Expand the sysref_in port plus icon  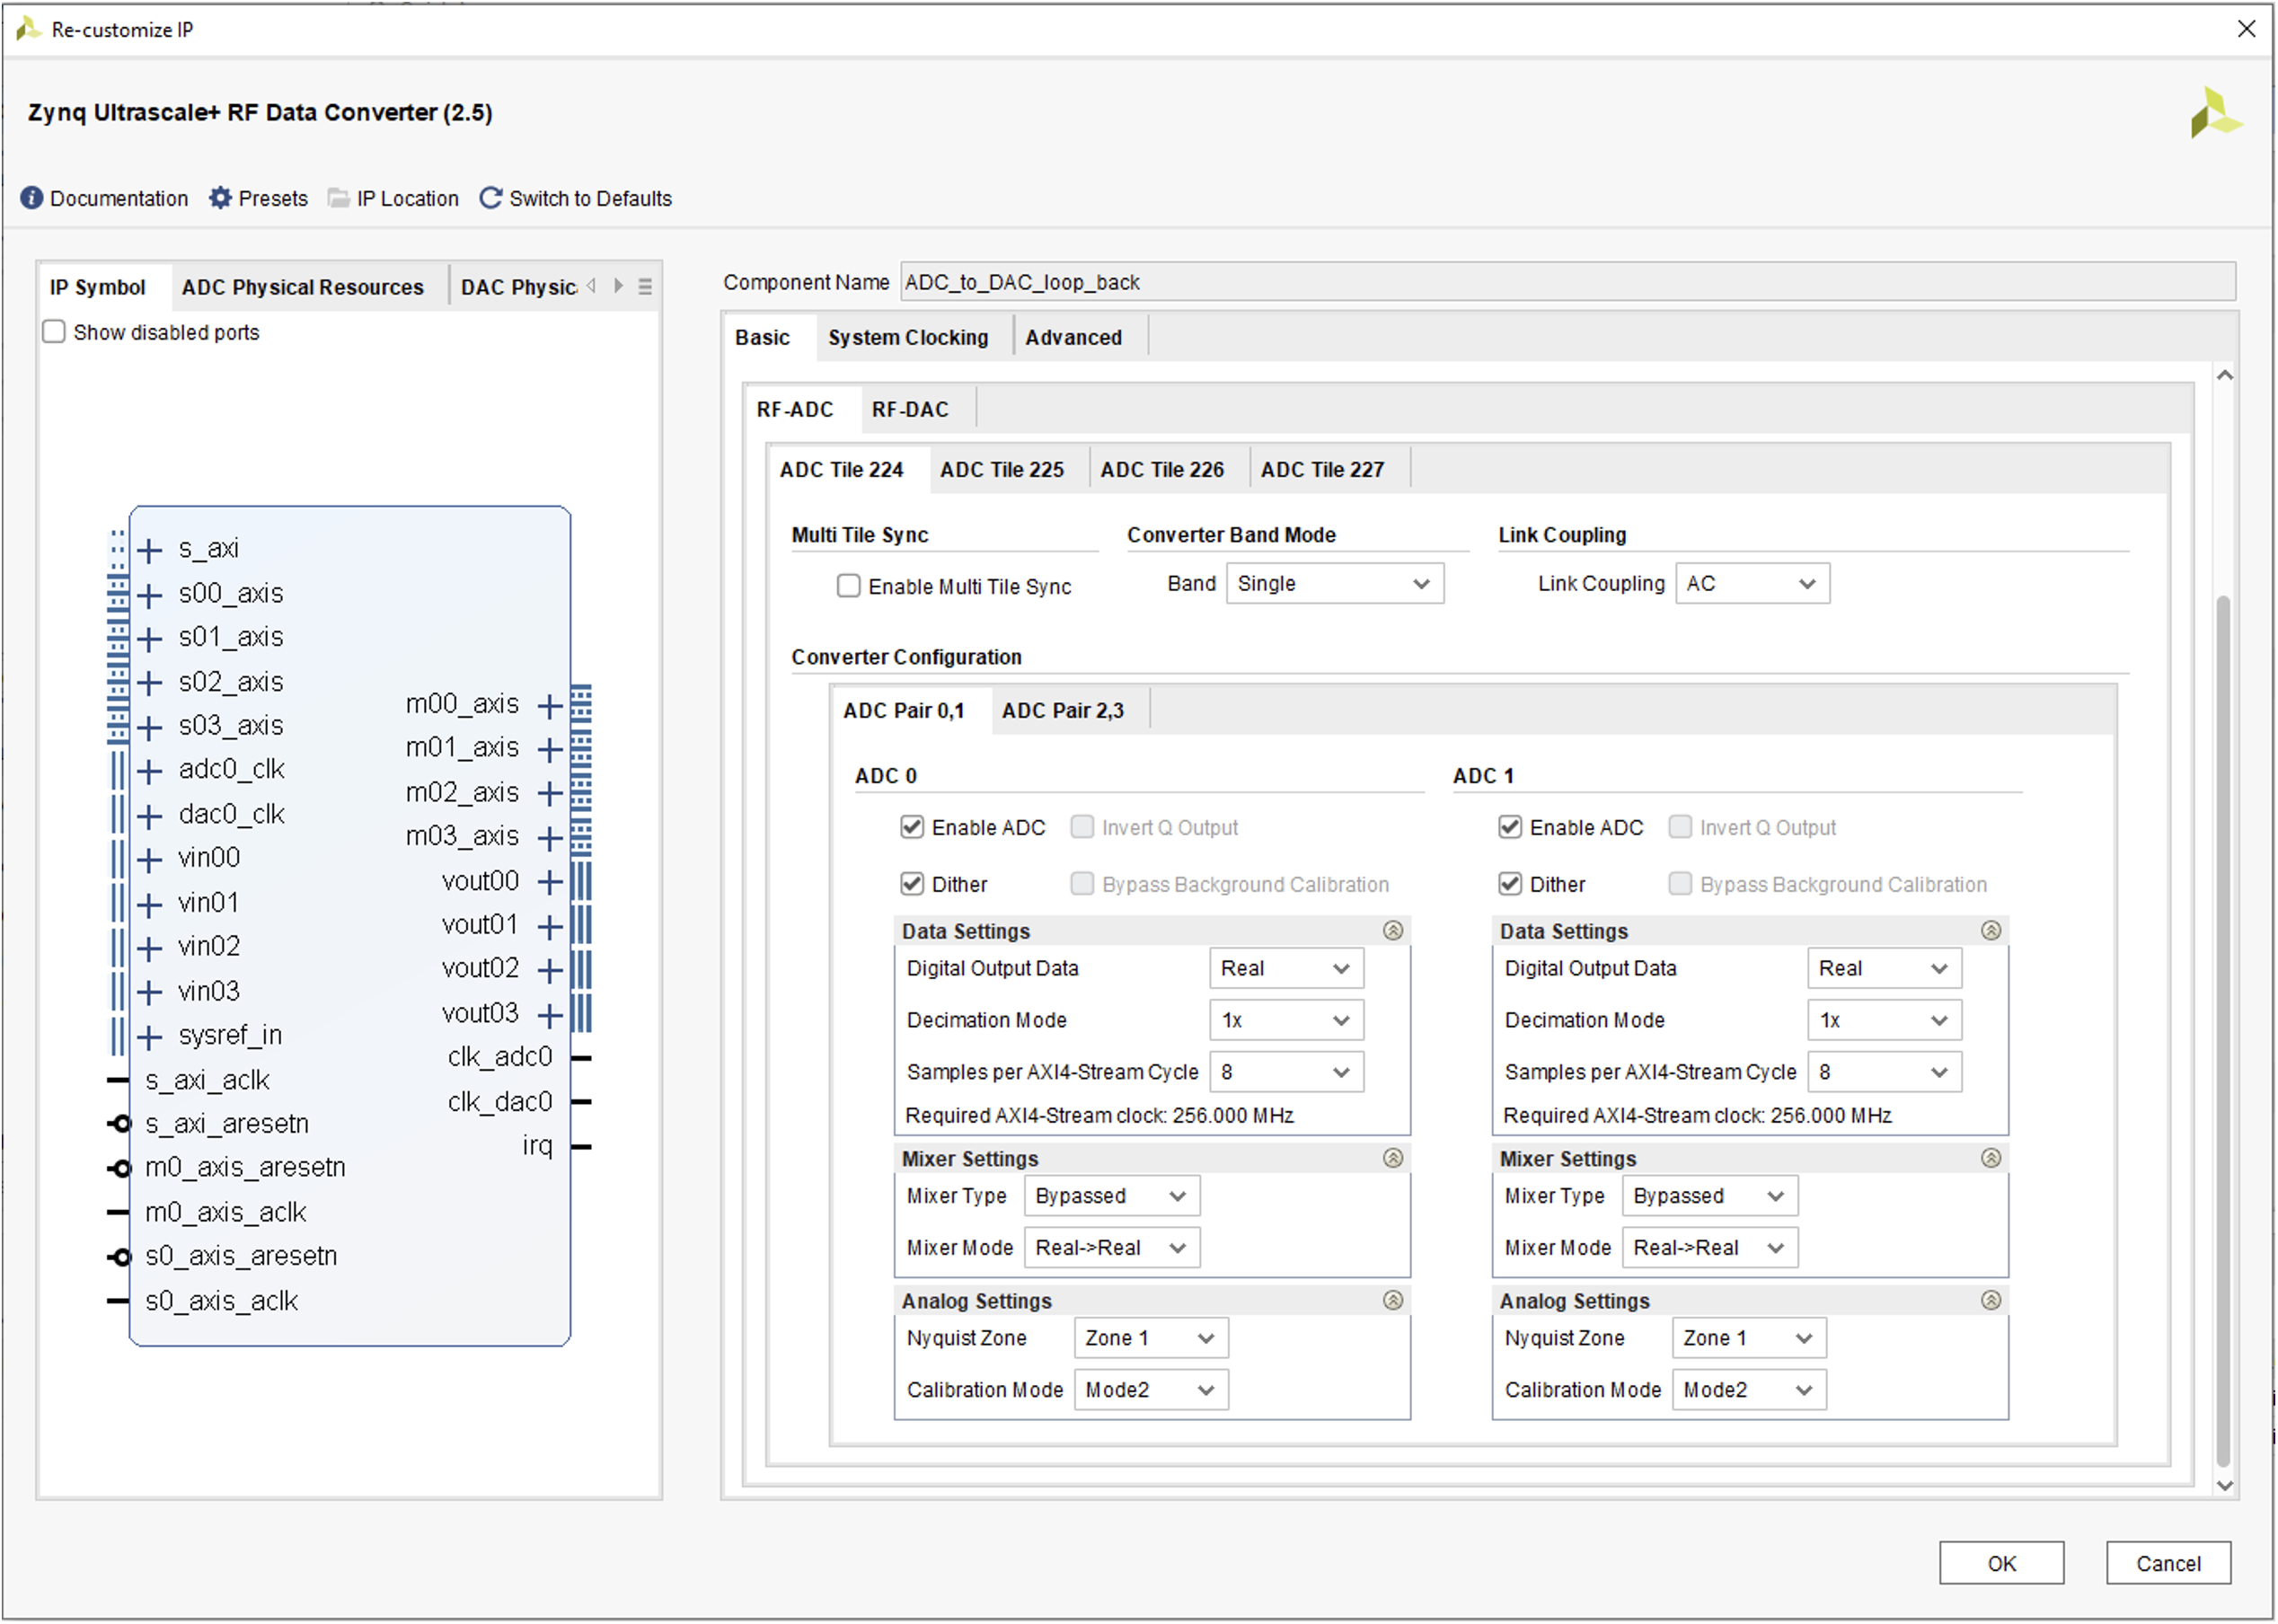[x=150, y=1037]
